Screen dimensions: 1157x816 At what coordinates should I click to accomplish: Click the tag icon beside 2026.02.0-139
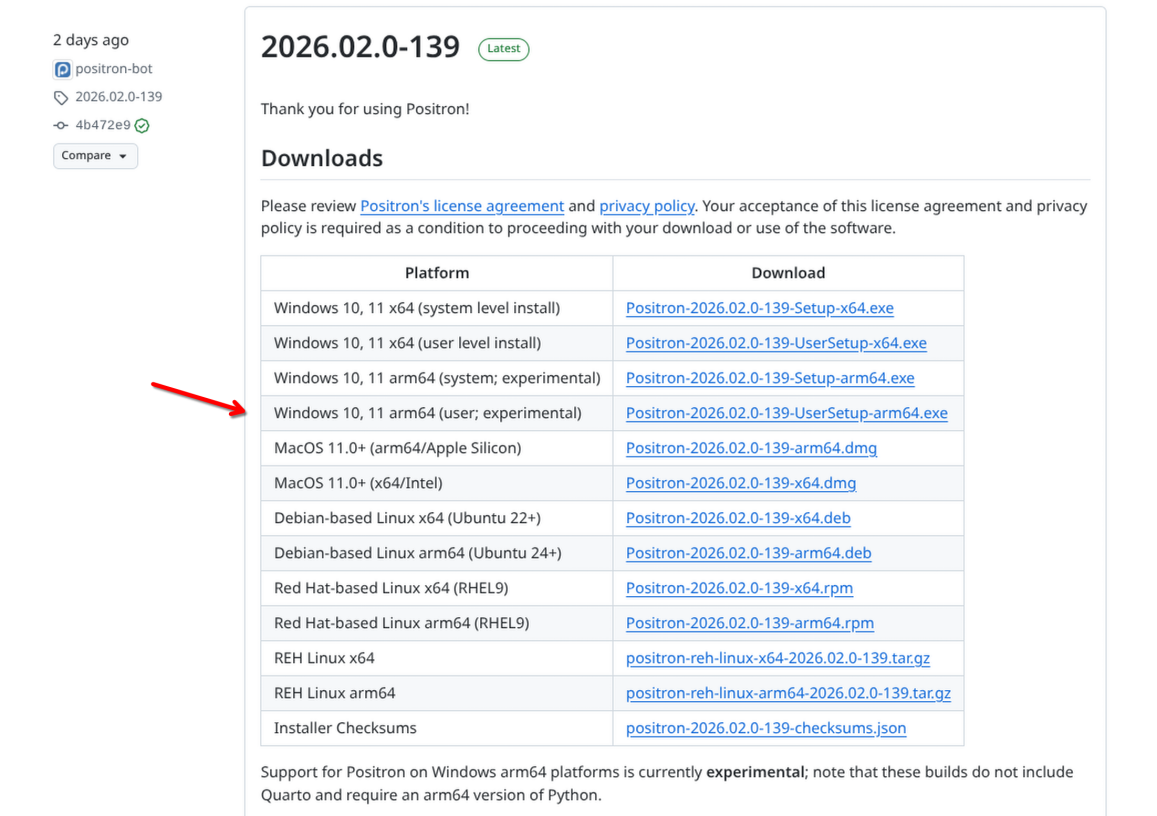(x=62, y=97)
